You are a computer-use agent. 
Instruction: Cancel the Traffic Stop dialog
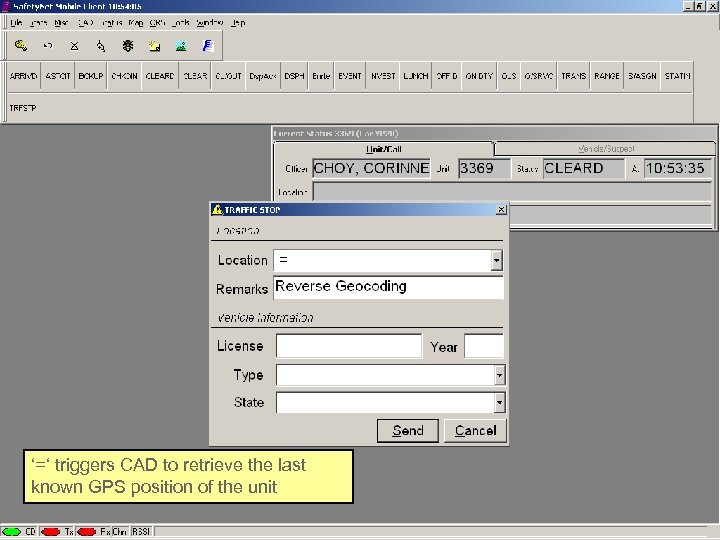pyautogui.click(x=475, y=431)
